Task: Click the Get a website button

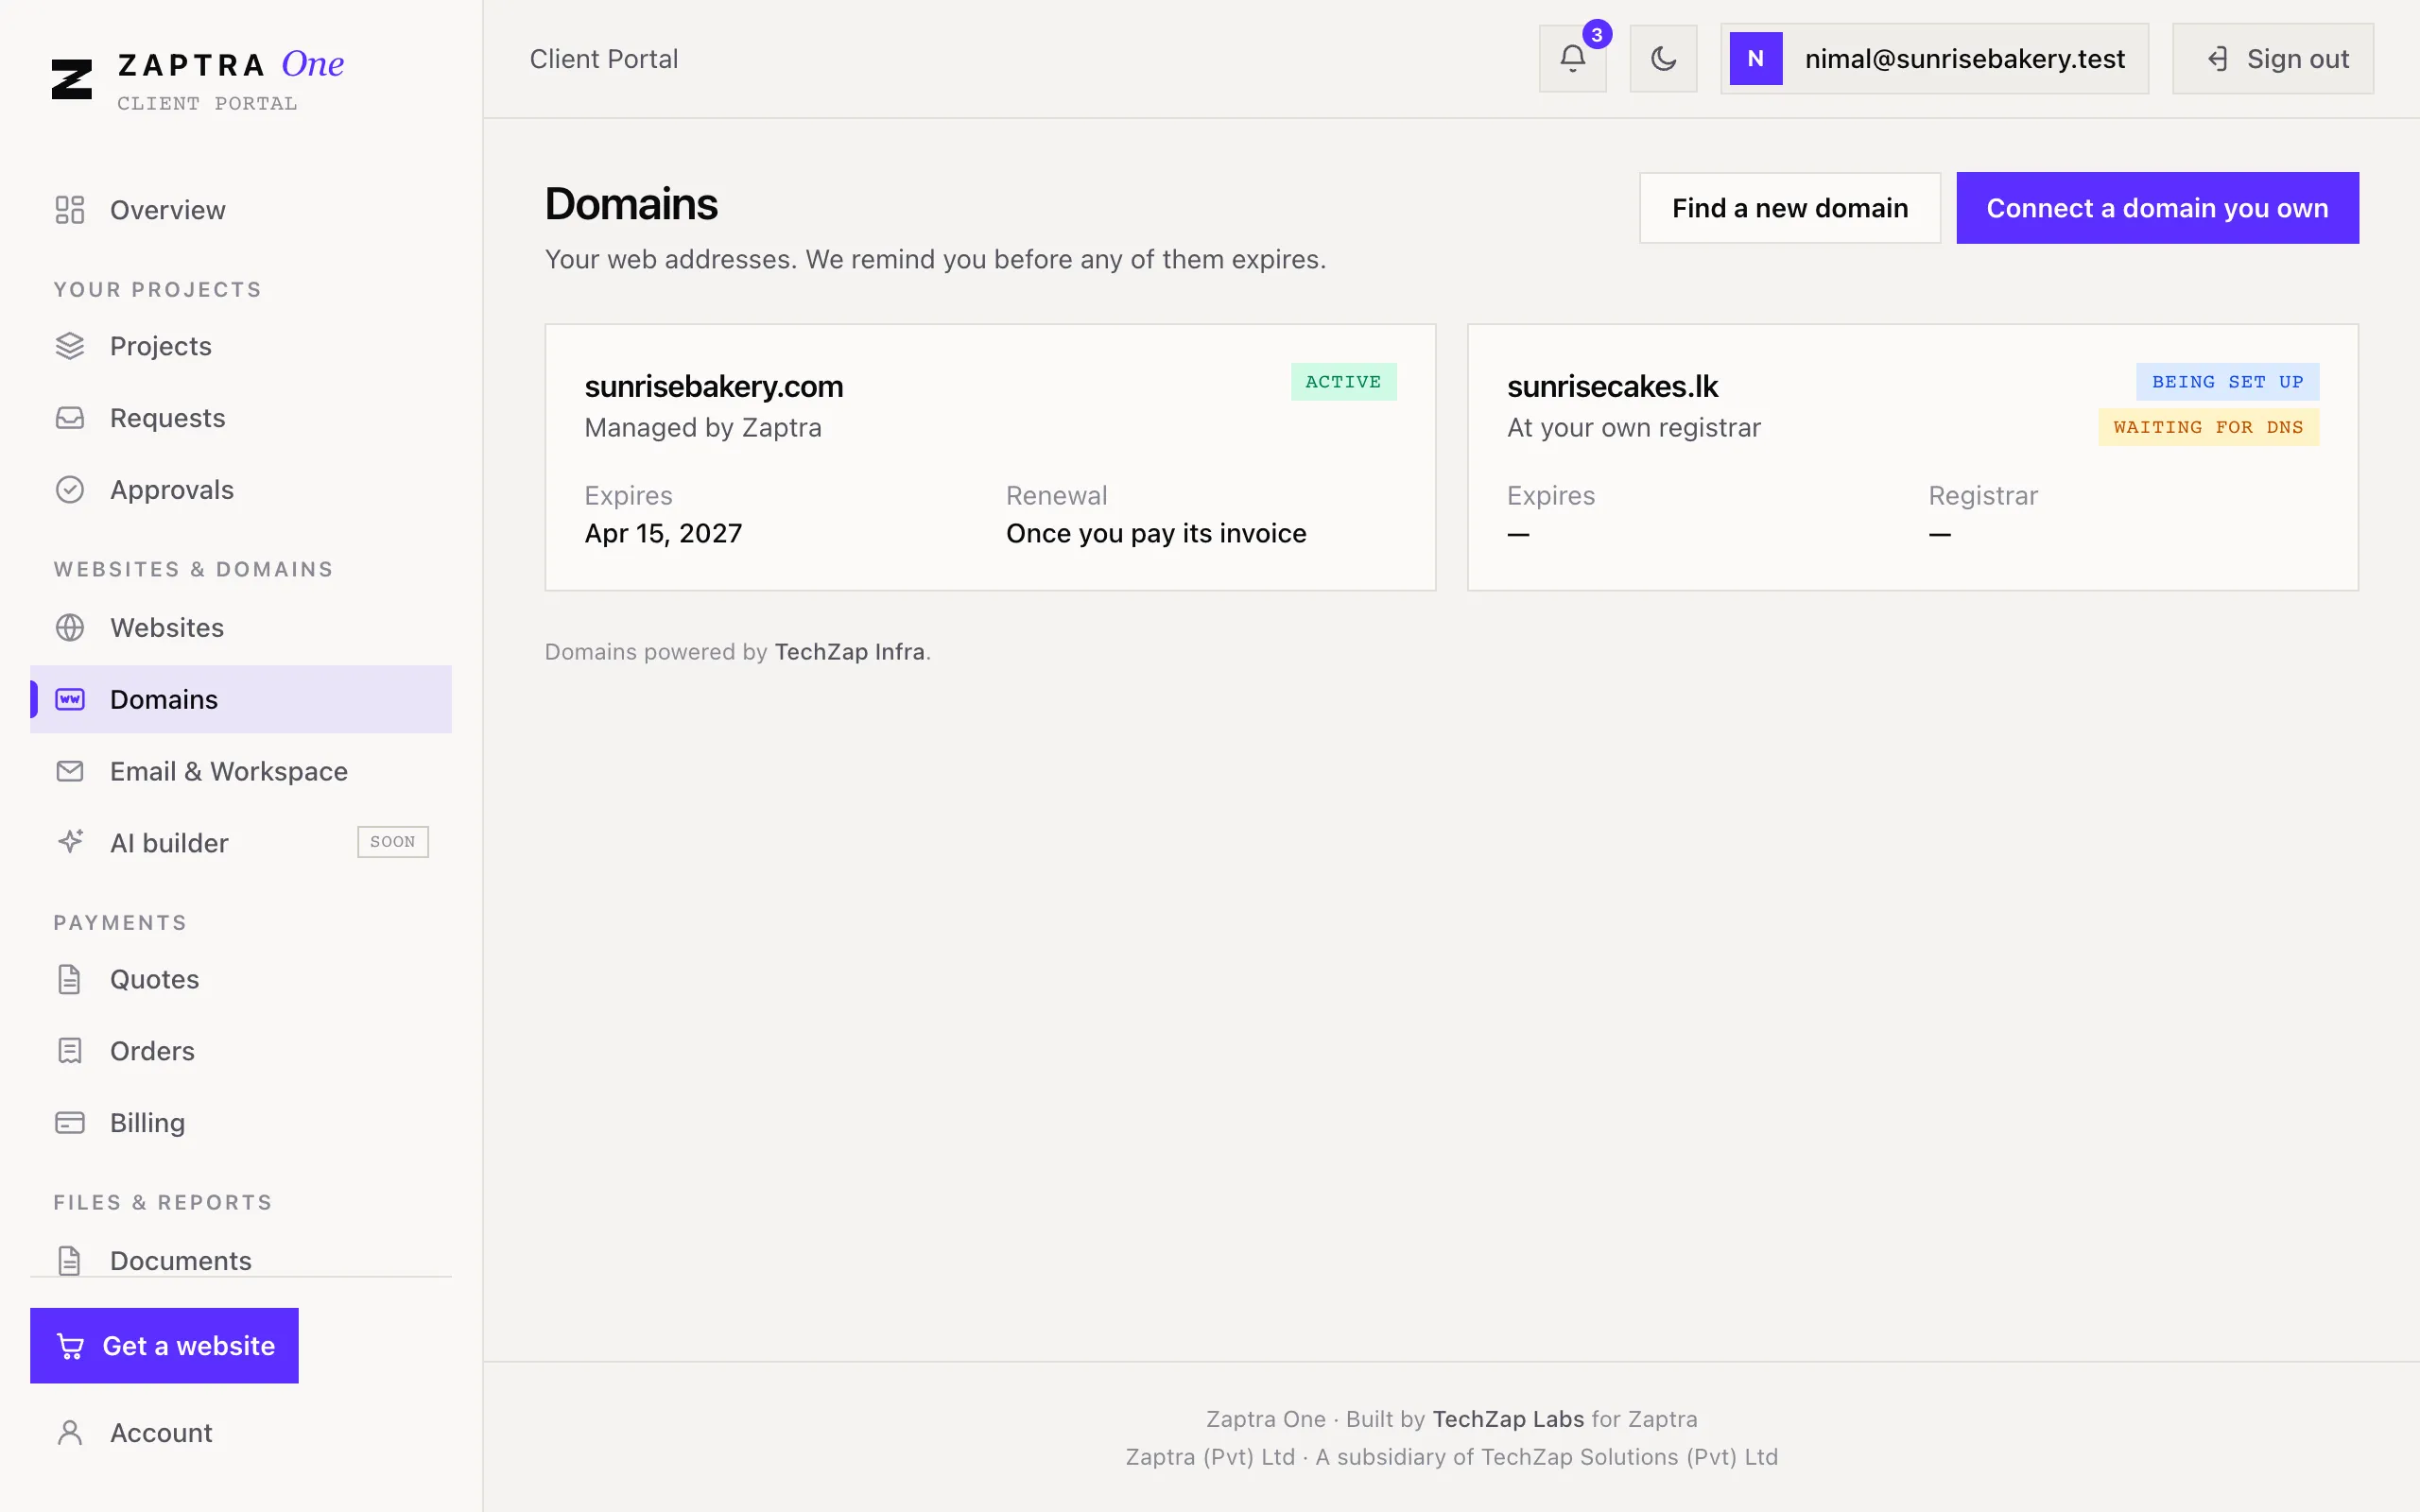Action: pyautogui.click(x=164, y=1346)
